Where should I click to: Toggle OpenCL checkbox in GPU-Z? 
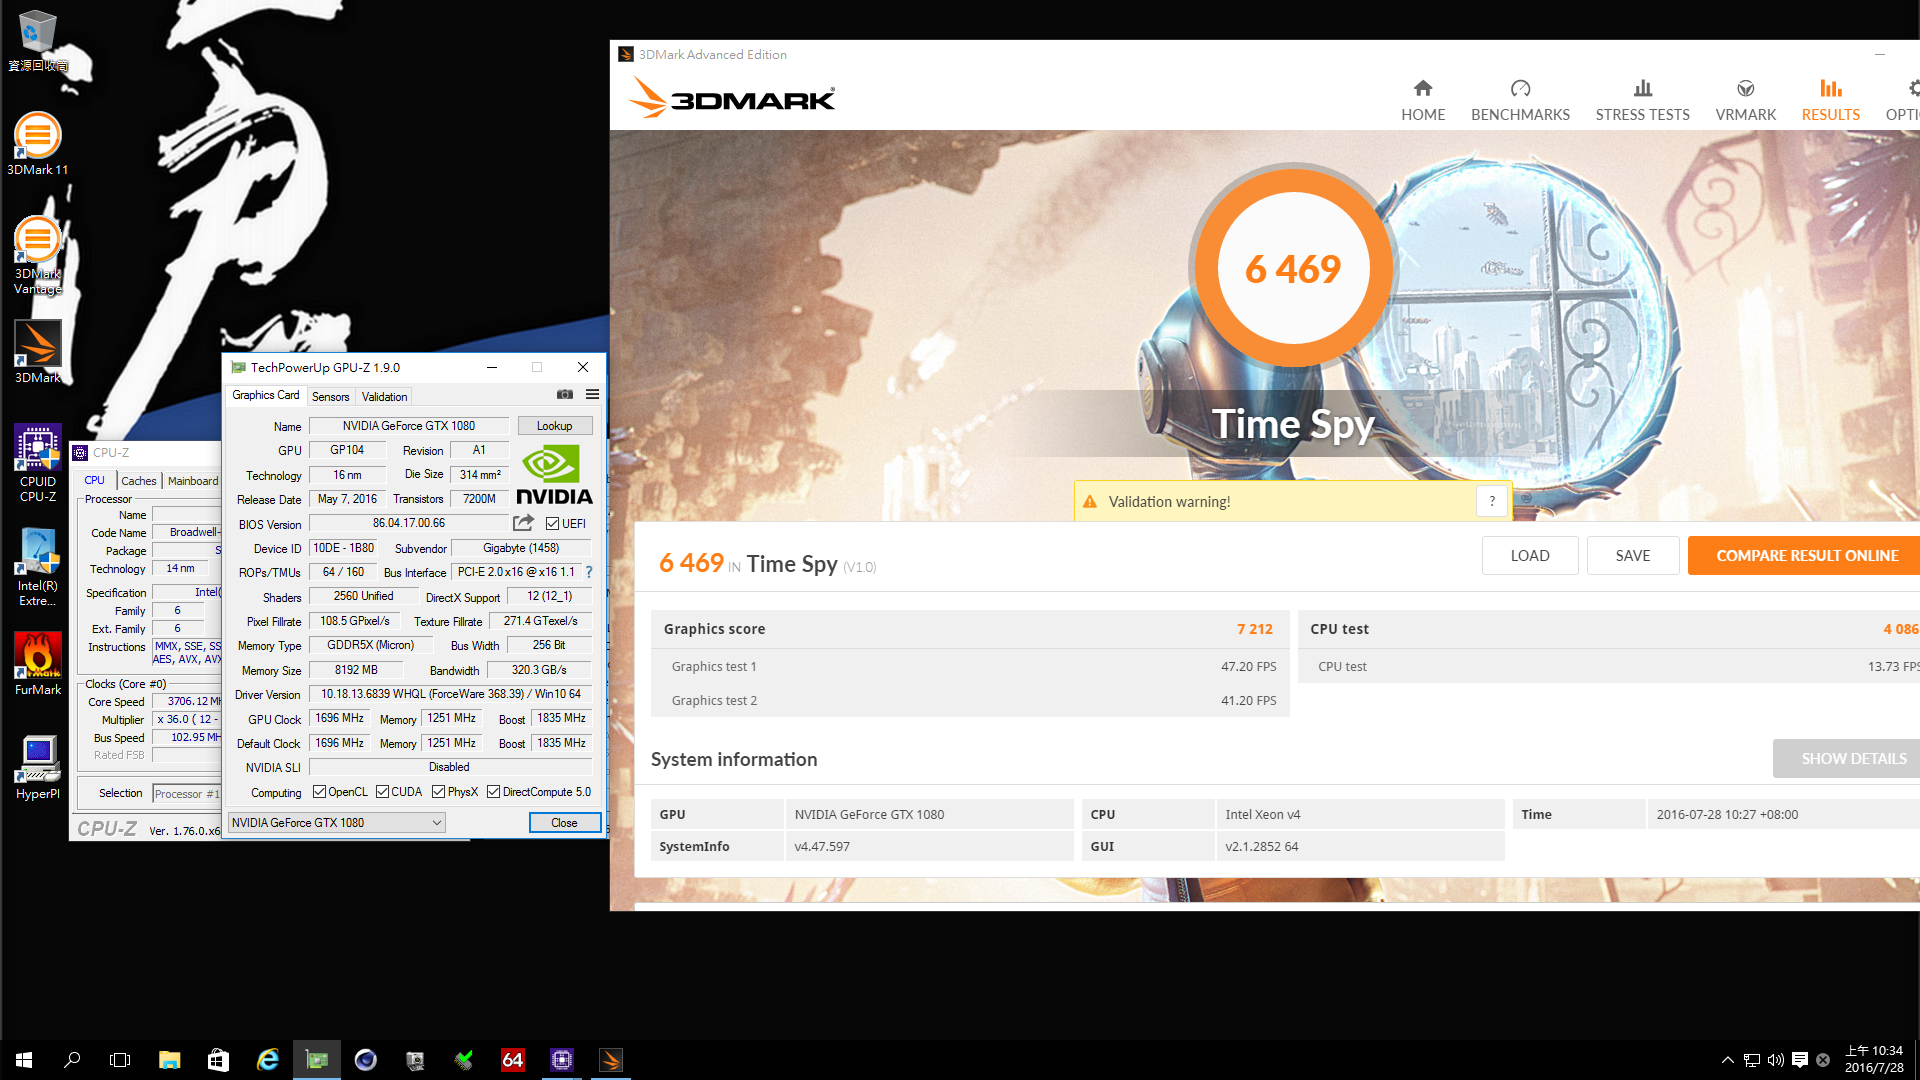pos(319,792)
